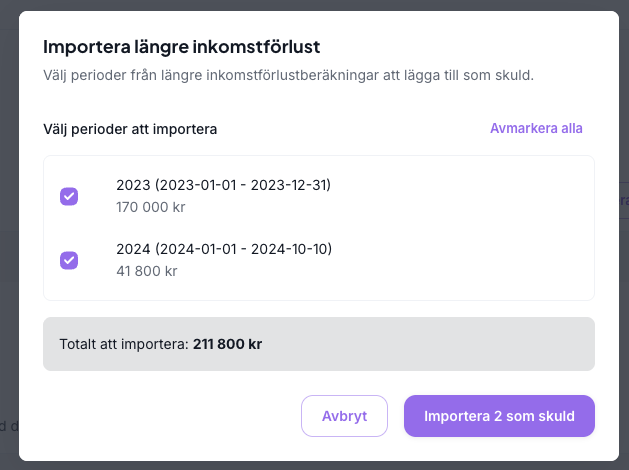Select the 2023 (2023-01-01 - 2023-12-31) label
629x470 pixels.
[223, 185]
